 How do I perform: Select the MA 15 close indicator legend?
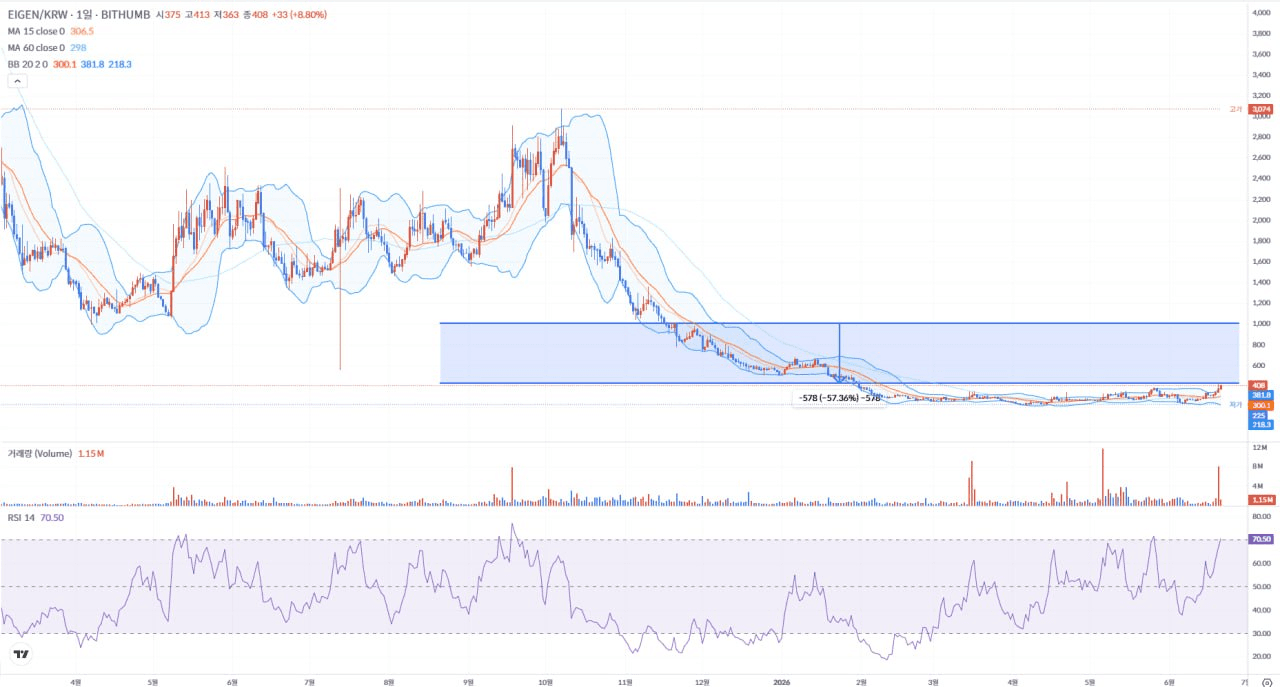pyautogui.click(x=50, y=31)
